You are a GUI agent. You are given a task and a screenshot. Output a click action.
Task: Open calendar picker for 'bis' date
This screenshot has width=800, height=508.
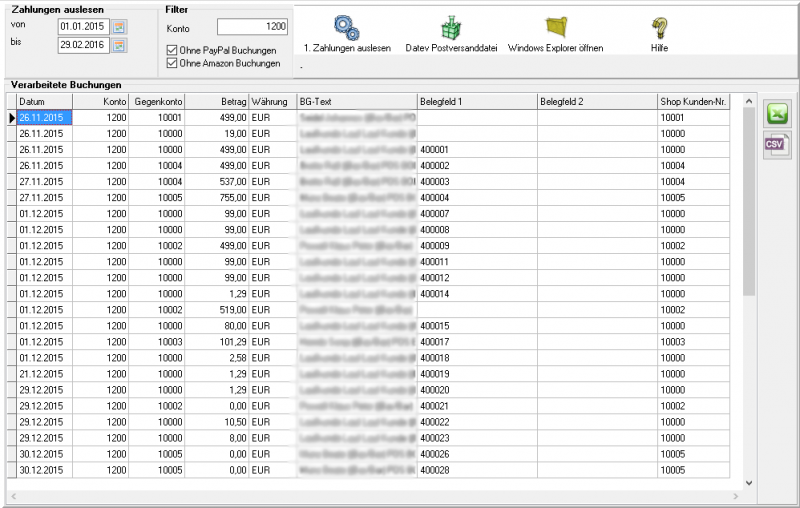(119, 45)
